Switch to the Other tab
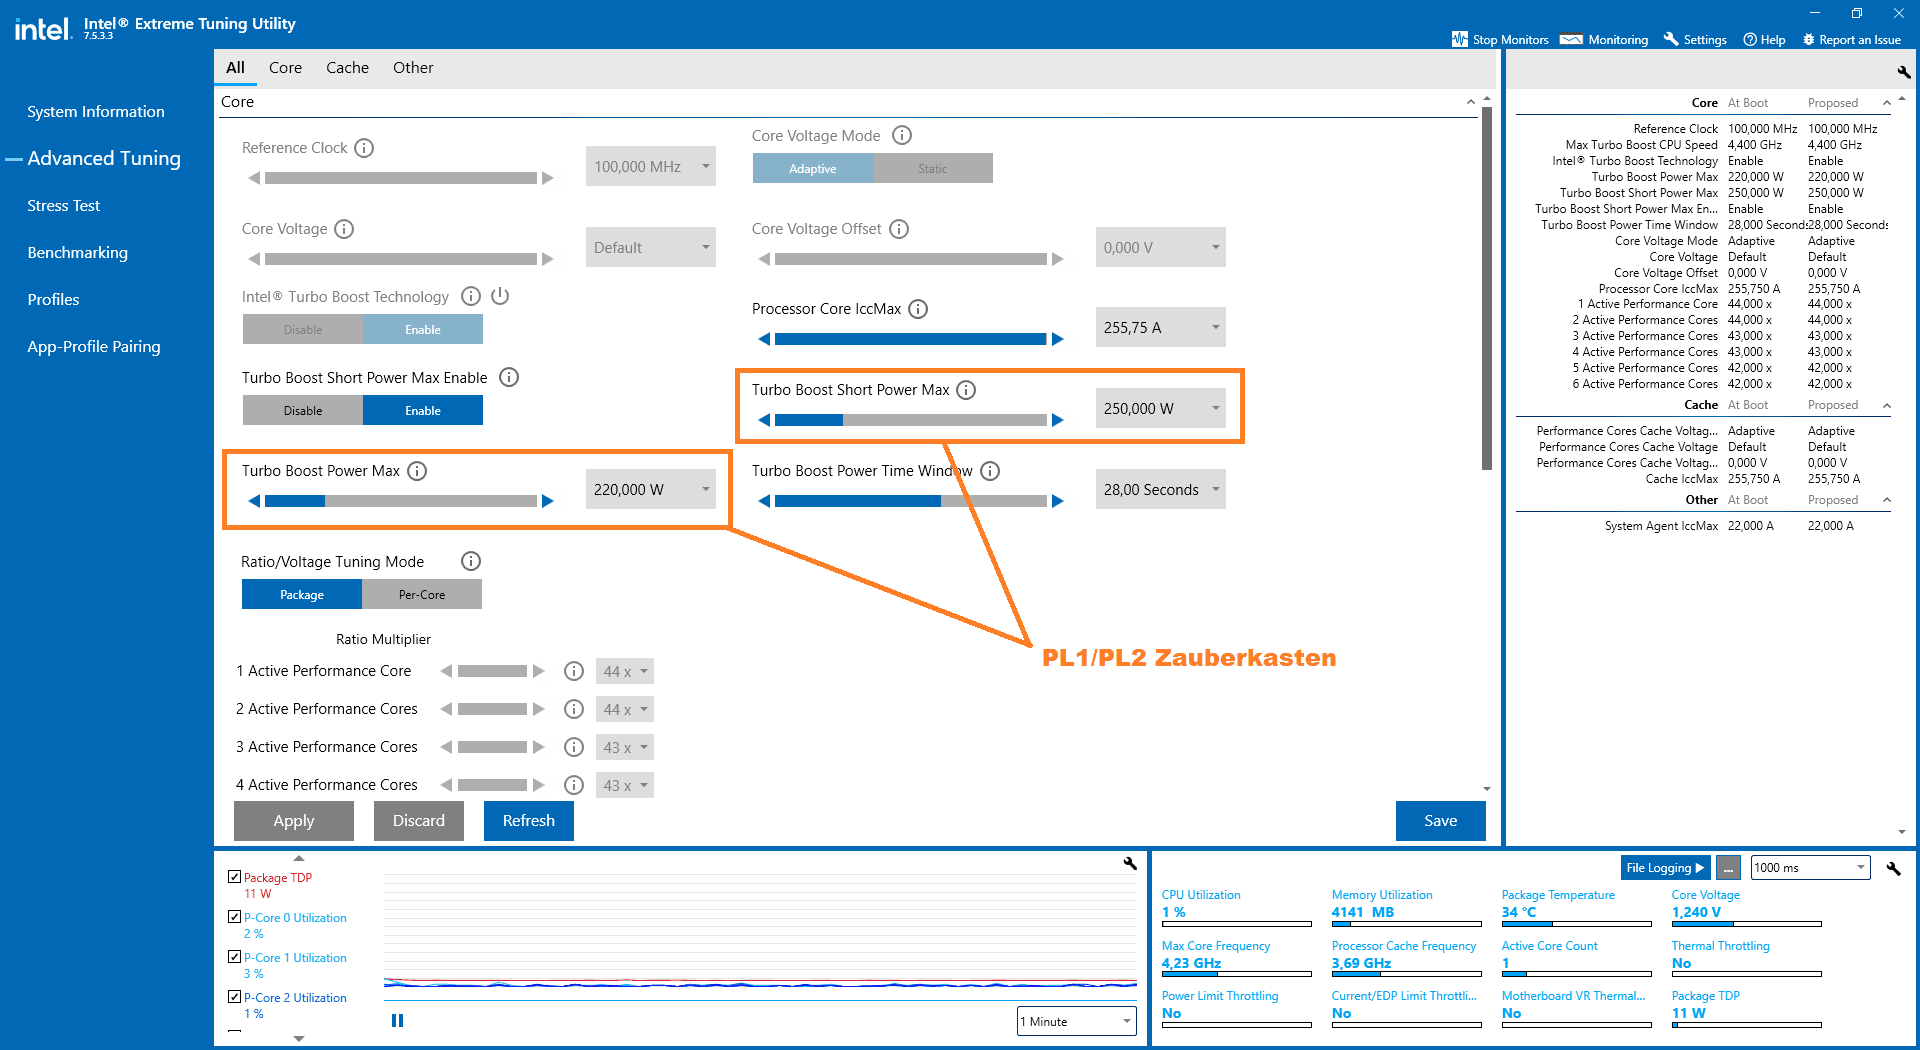1920x1050 pixels. [x=413, y=68]
